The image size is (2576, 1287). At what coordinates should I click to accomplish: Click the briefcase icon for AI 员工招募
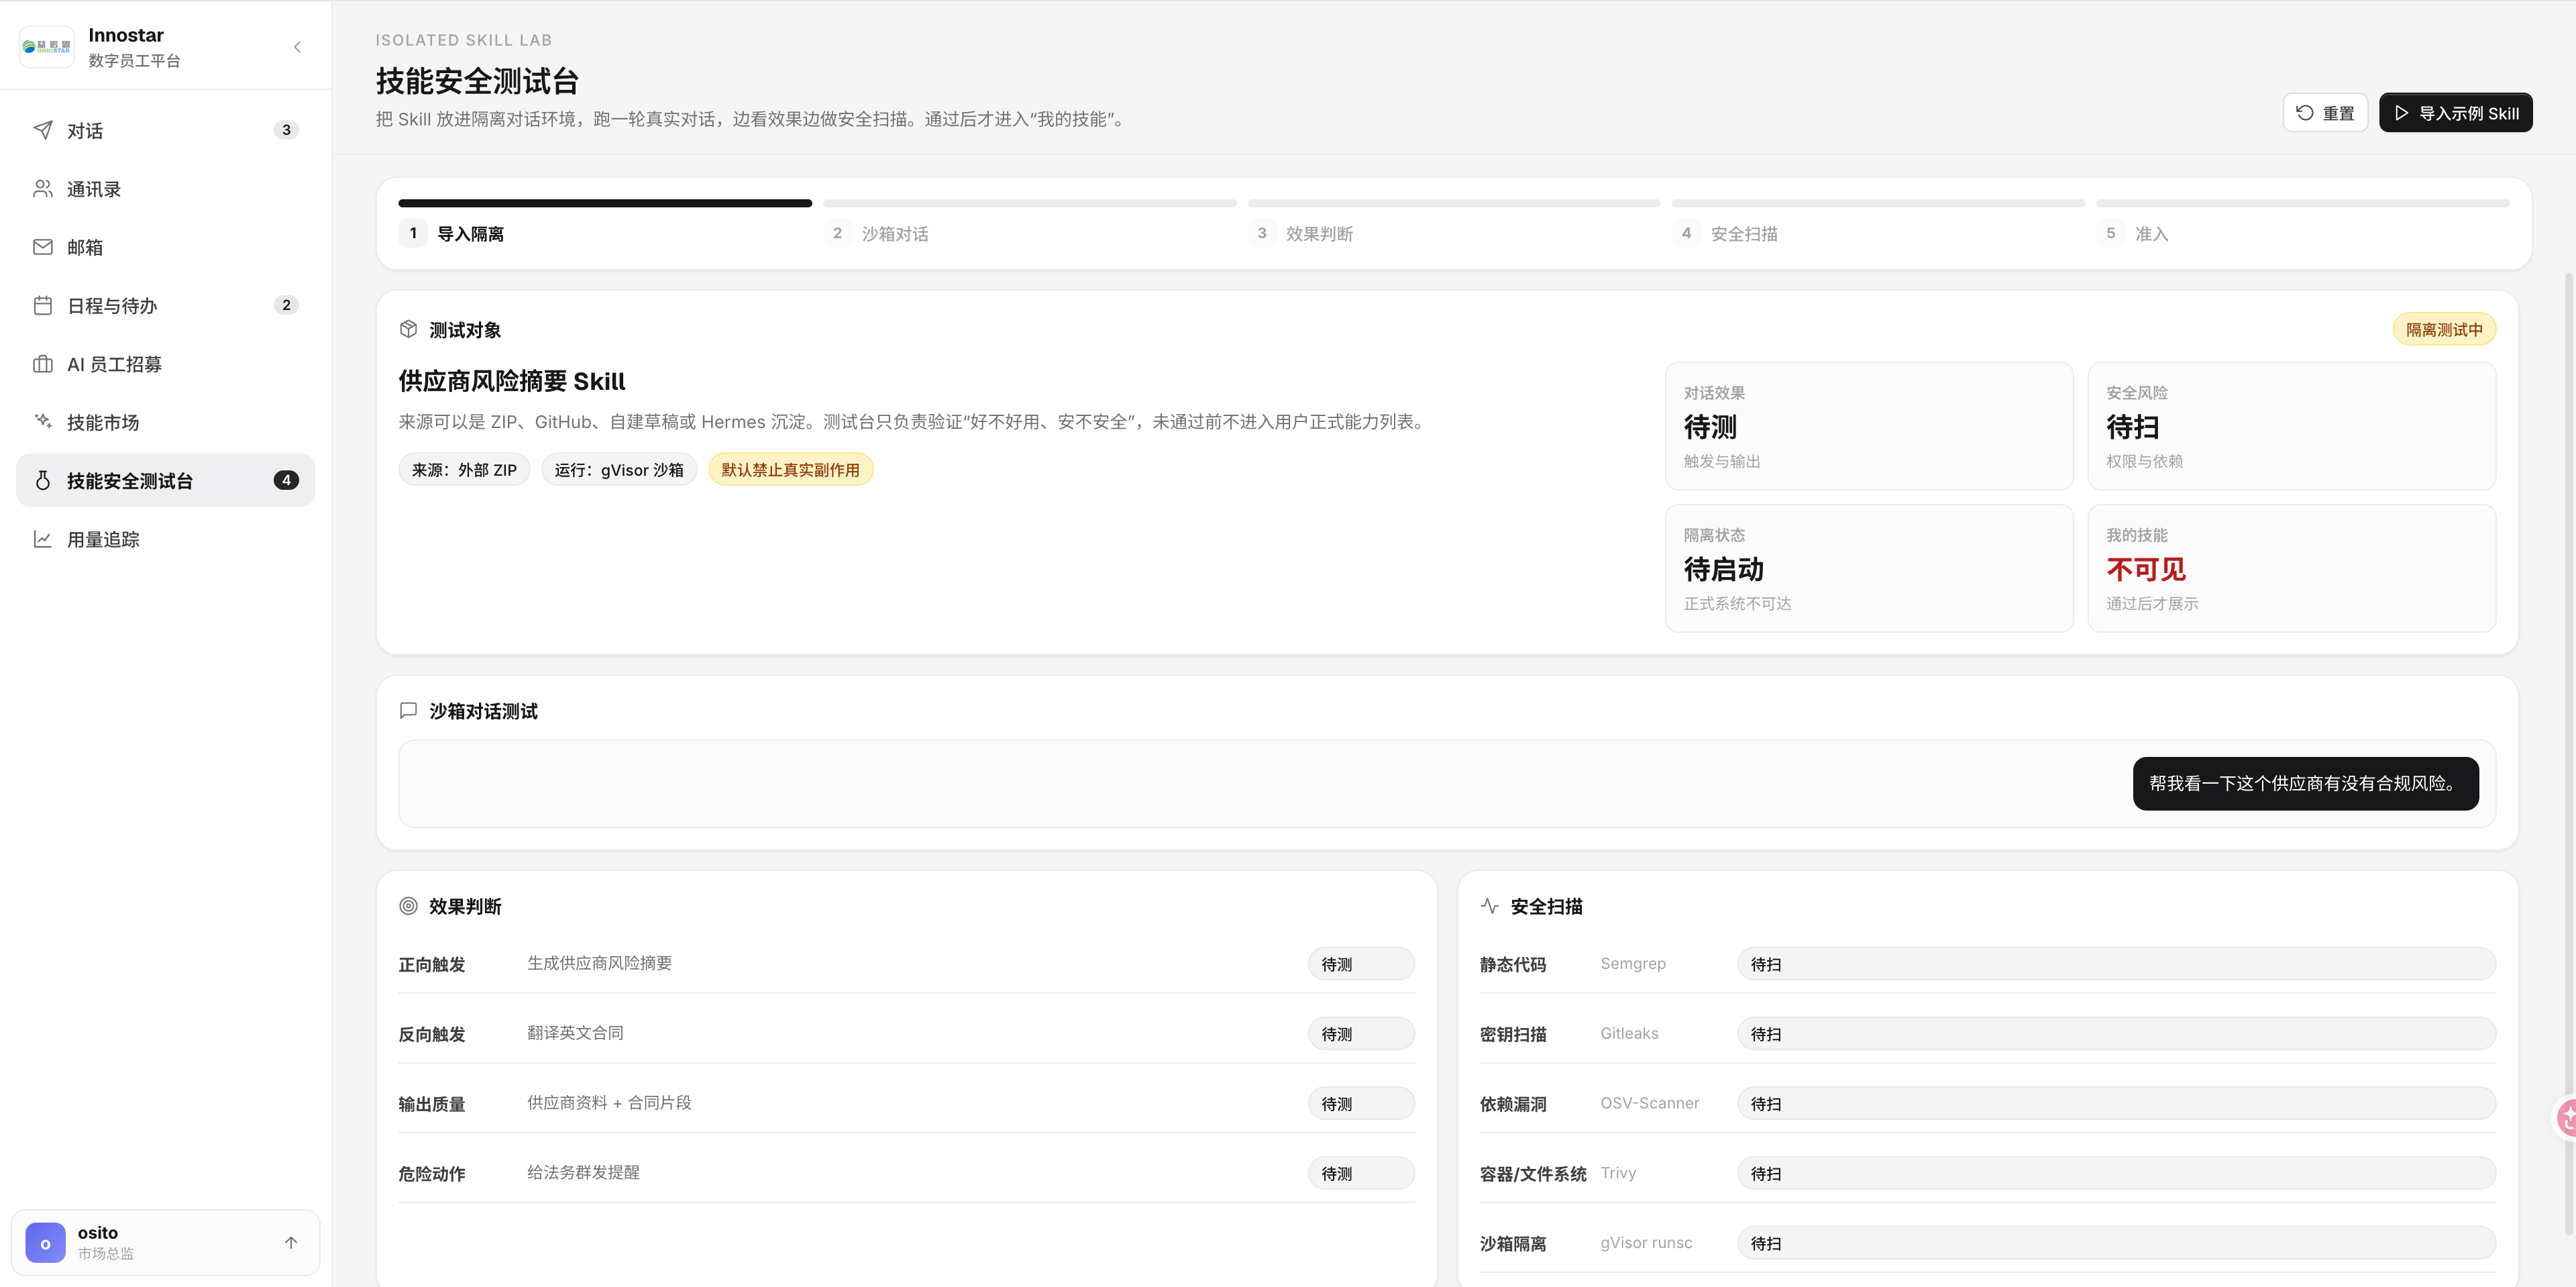pos(43,364)
